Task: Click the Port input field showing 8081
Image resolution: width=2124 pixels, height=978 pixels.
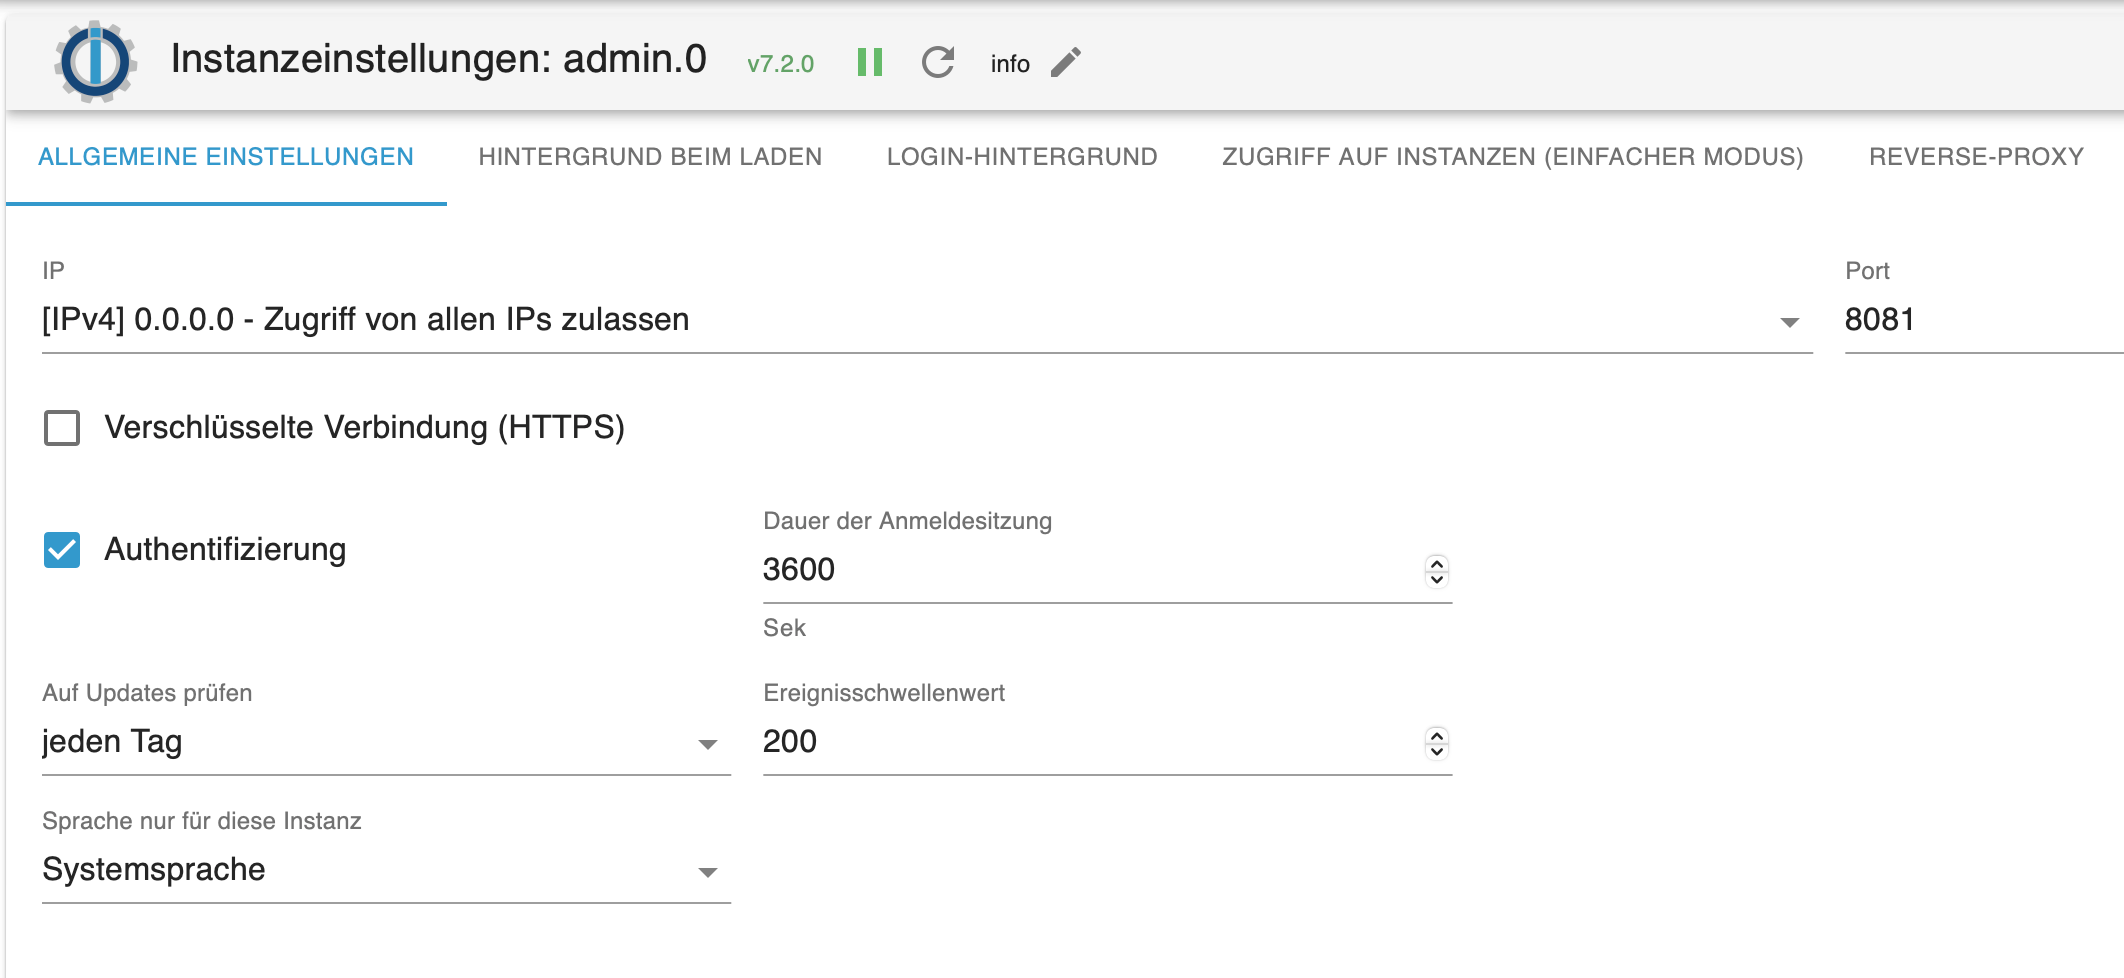Action: 1983,320
